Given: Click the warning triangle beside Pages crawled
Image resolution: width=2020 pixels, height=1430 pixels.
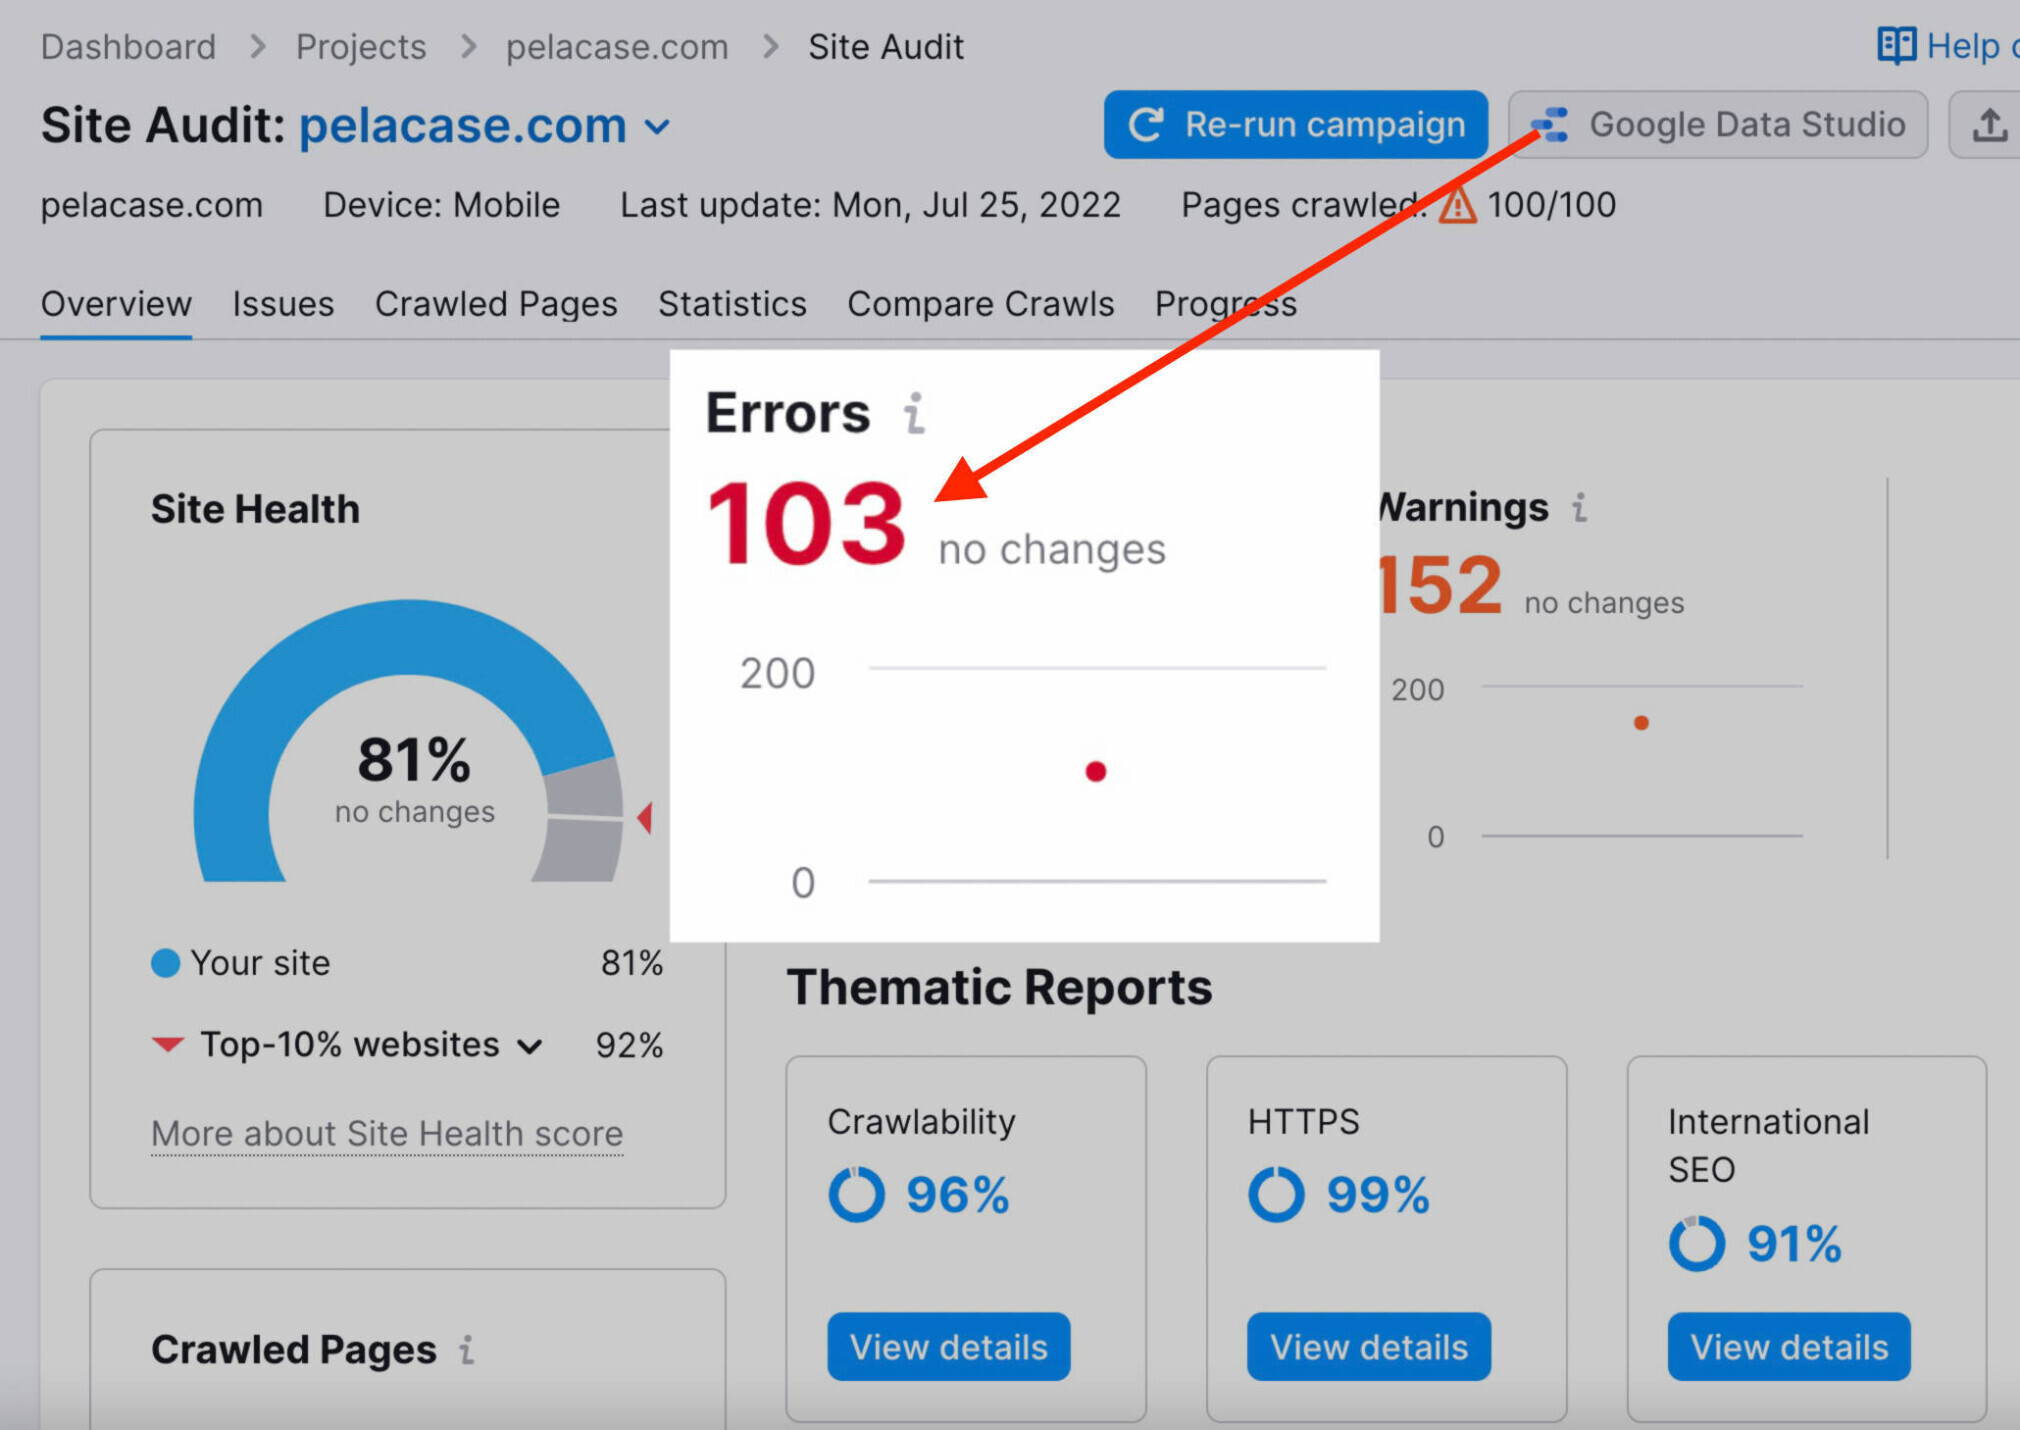Looking at the screenshot, I should click(x=1457, y=205).
